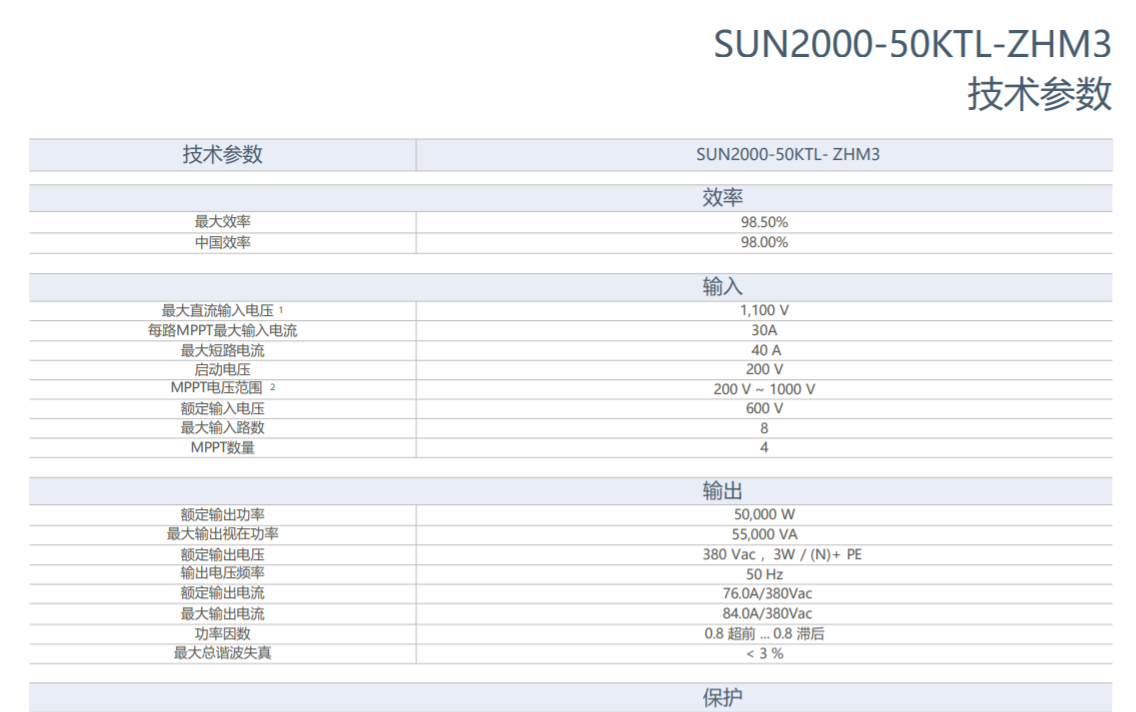This screenshot has height=712, width=1136.
Task: Click the "0.8 超前 ... 0.8 滞后" value
Action: click(764, 634)
